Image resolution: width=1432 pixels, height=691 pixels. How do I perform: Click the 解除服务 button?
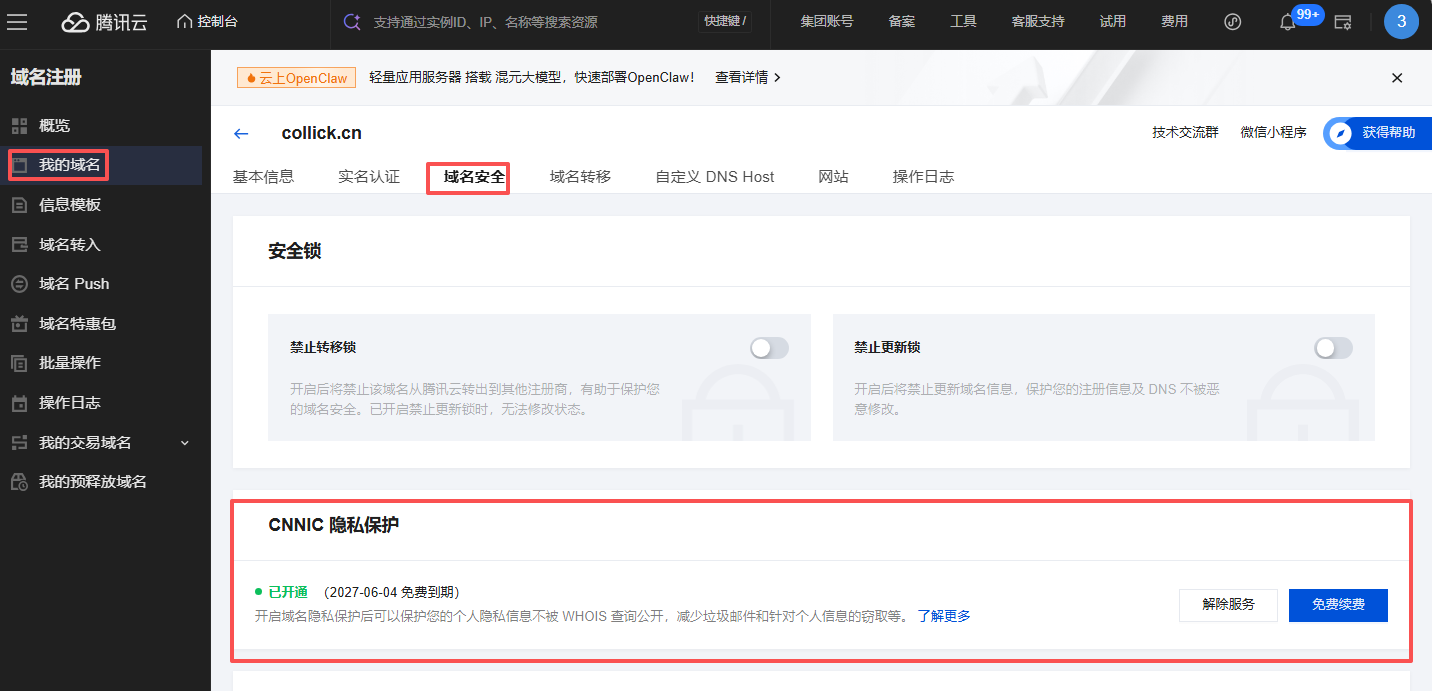[x=1228, y=605]
